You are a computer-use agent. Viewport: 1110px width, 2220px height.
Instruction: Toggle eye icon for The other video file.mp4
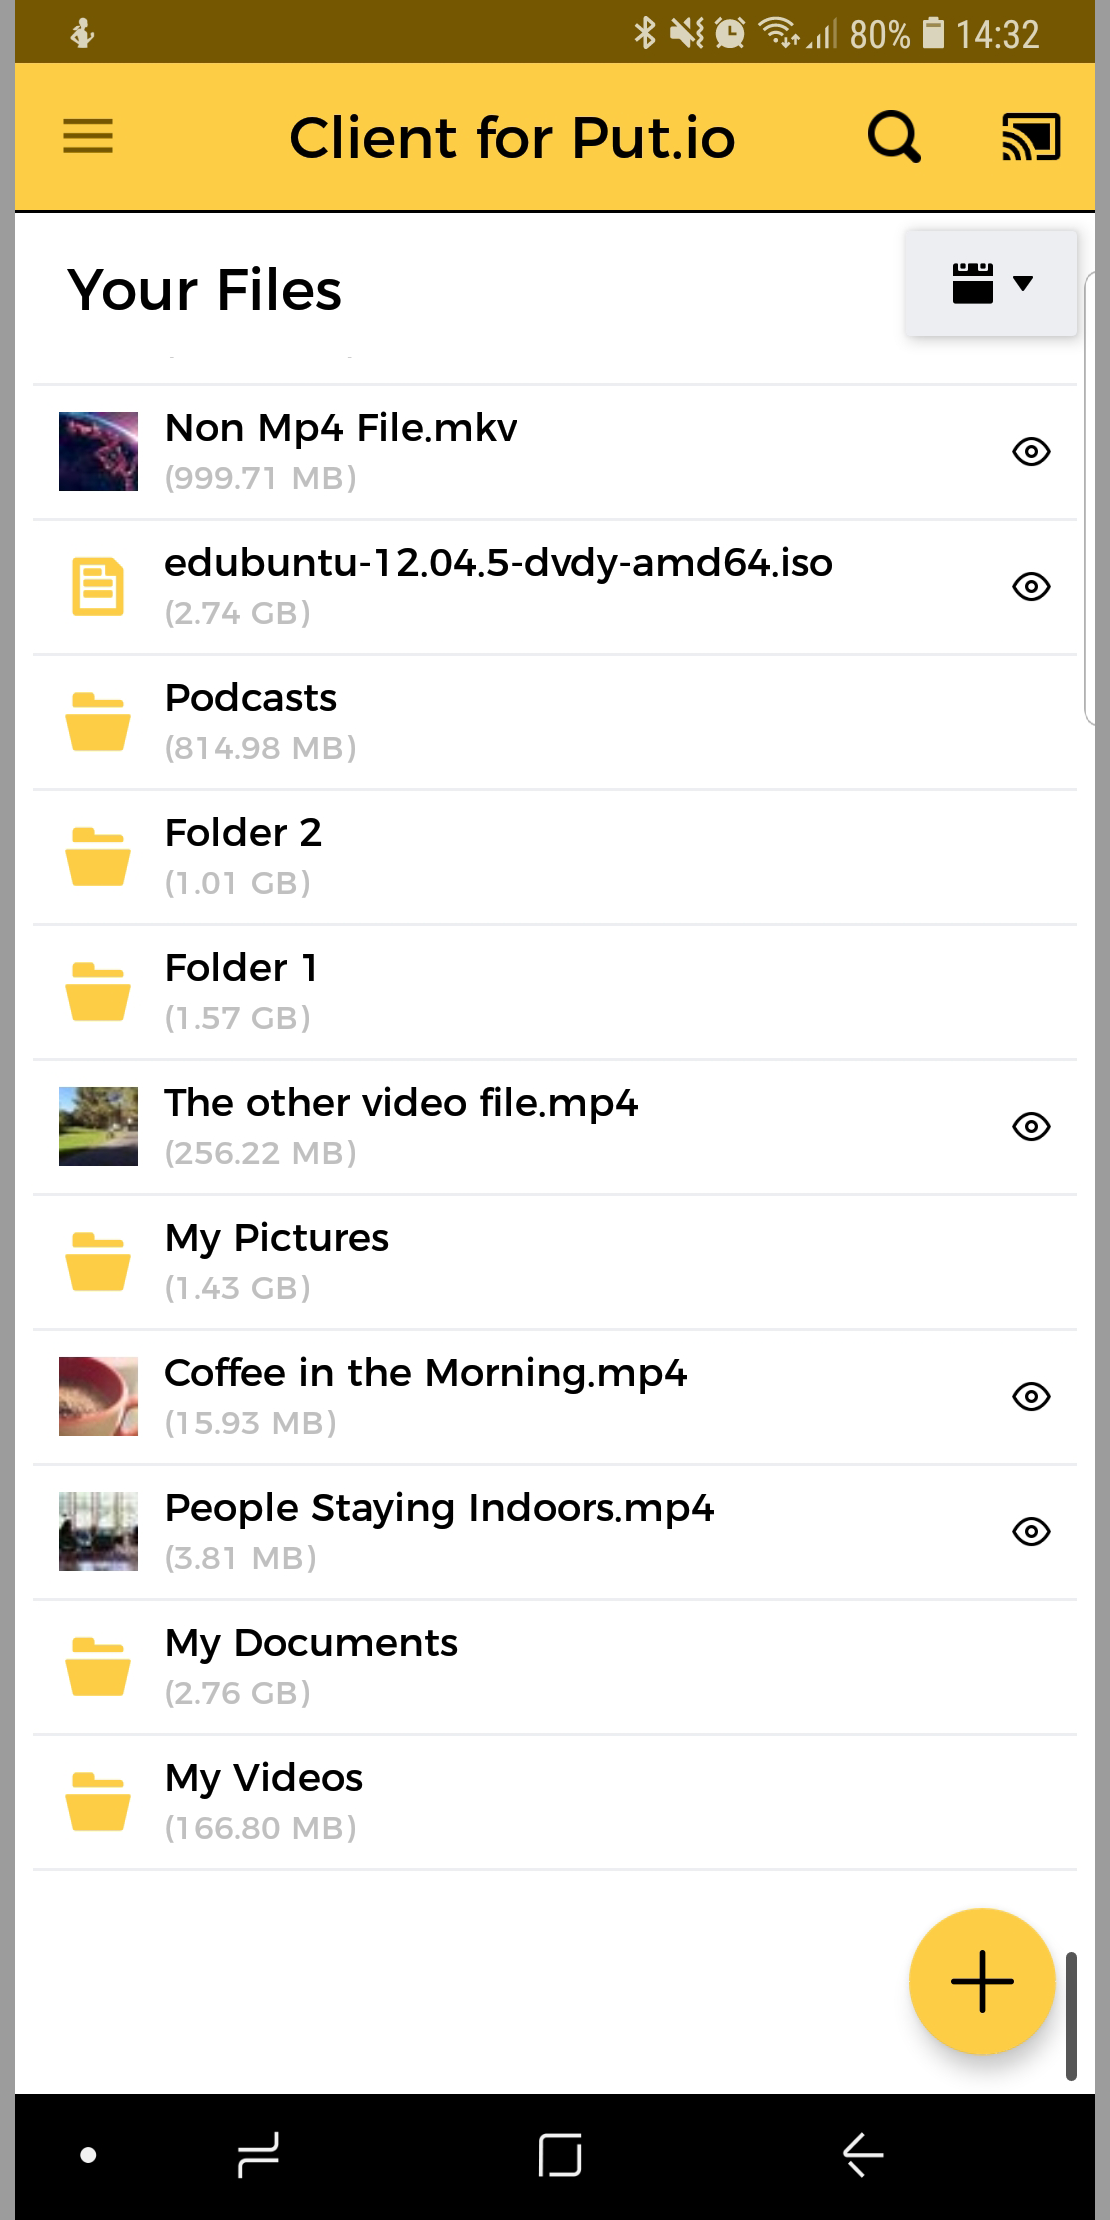click(x=1031, y=1127)
